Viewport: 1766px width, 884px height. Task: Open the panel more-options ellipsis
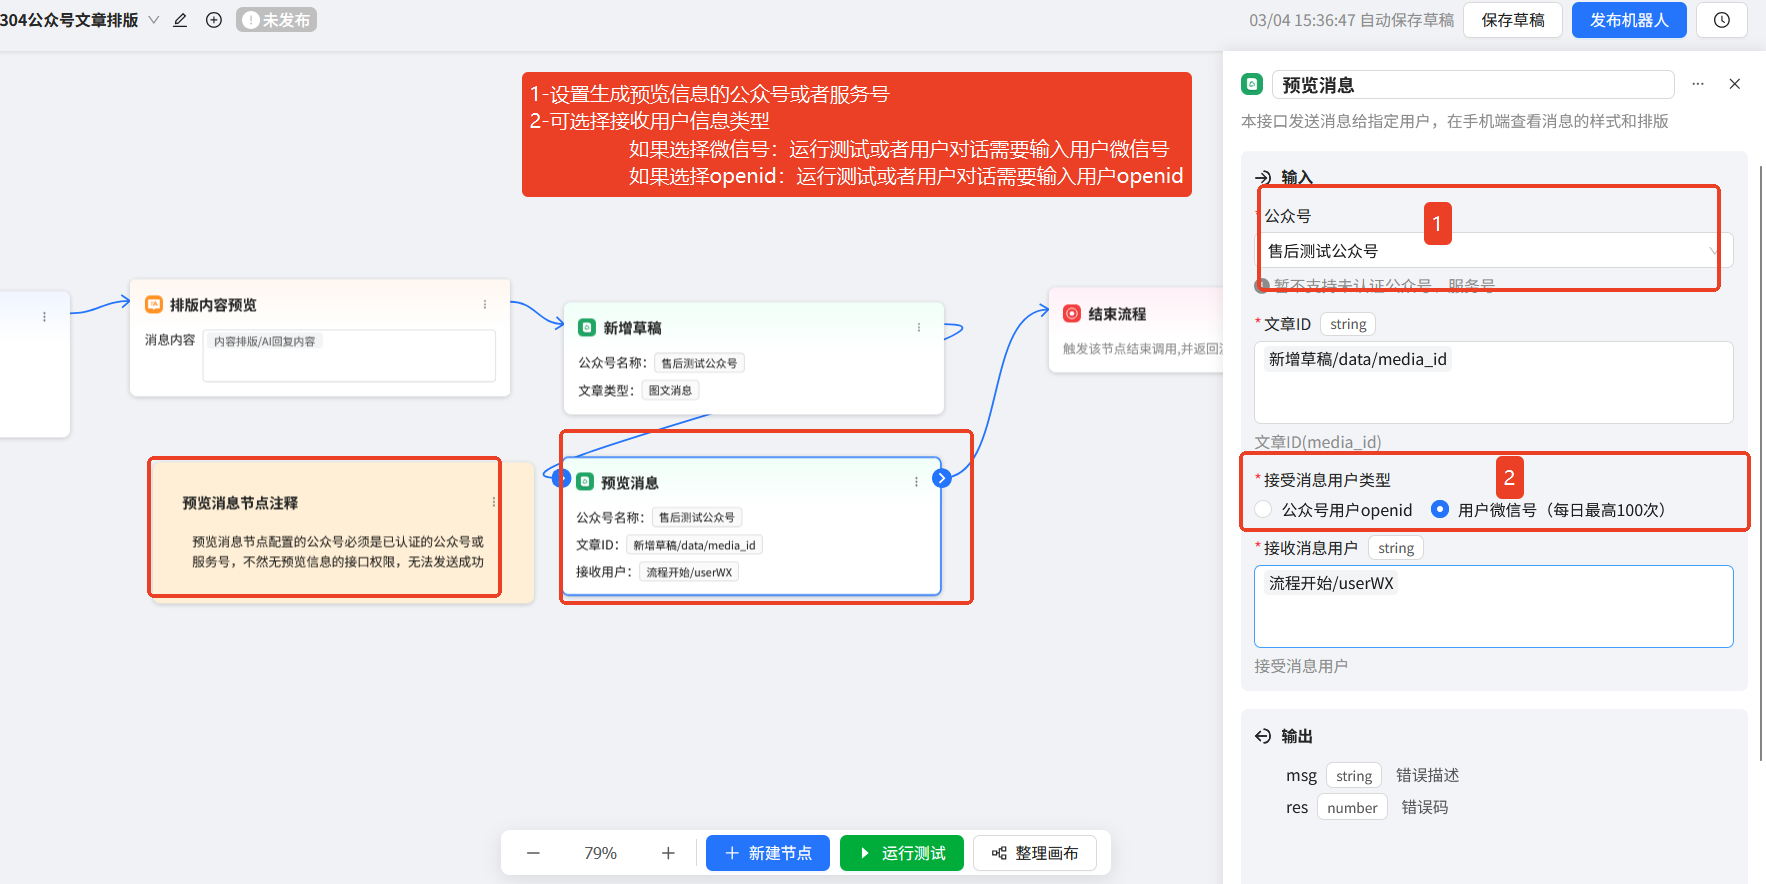[1698, 85]
